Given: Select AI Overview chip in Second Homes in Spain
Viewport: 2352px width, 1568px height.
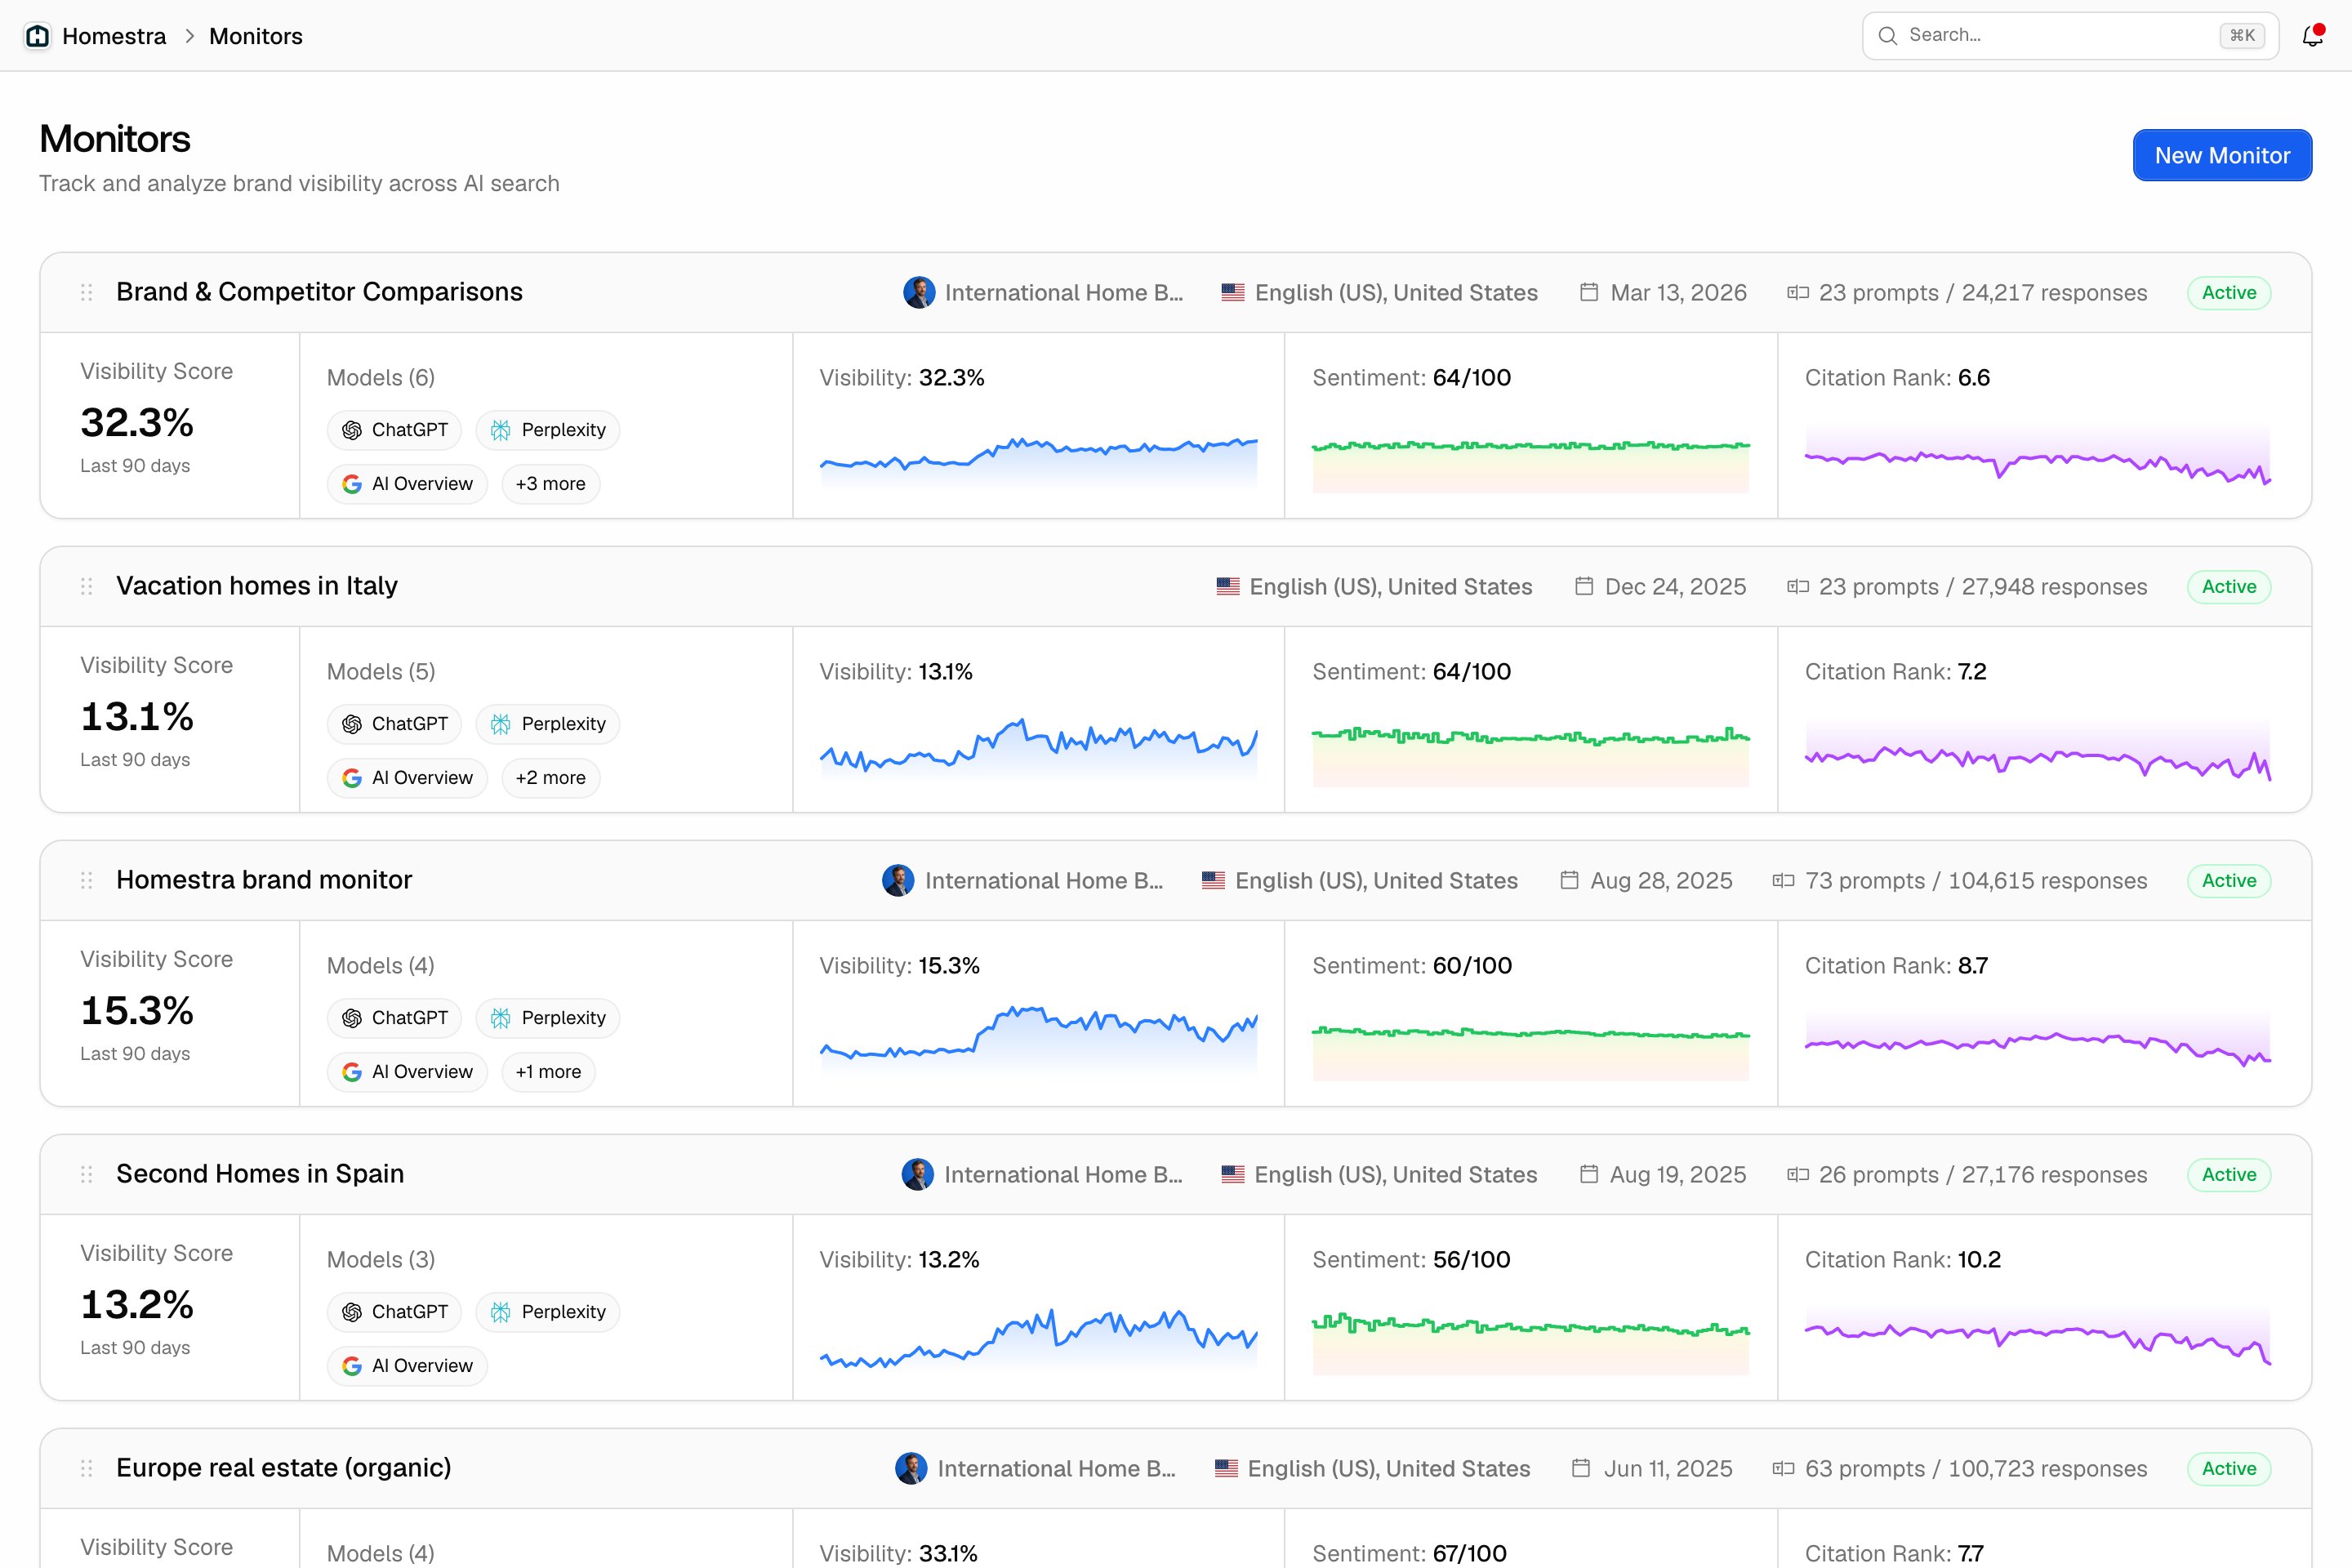Looking at the screenshot, I should [x=407, y=1366].
